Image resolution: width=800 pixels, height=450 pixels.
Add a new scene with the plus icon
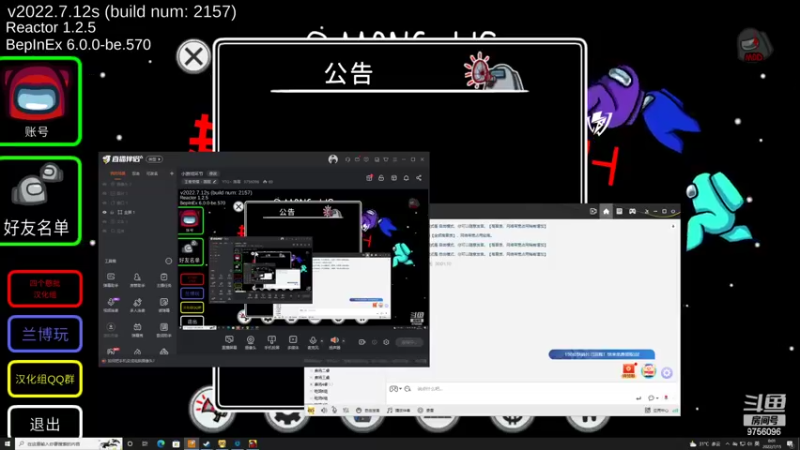(171, 173)
